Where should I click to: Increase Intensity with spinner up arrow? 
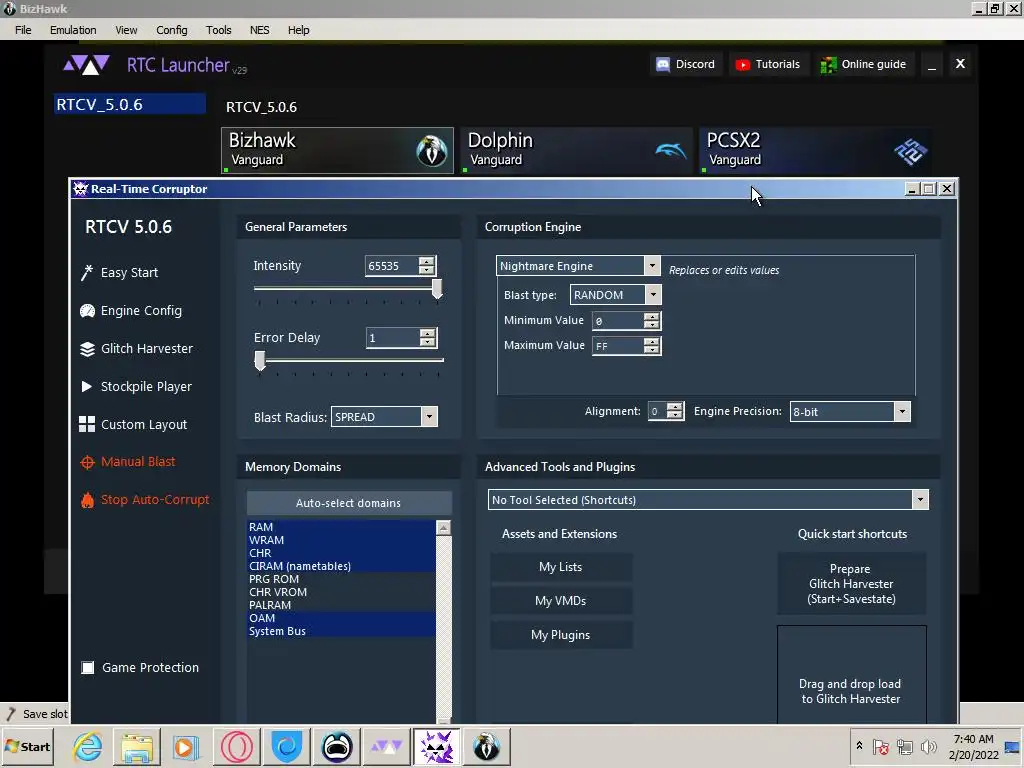(426, 261)
